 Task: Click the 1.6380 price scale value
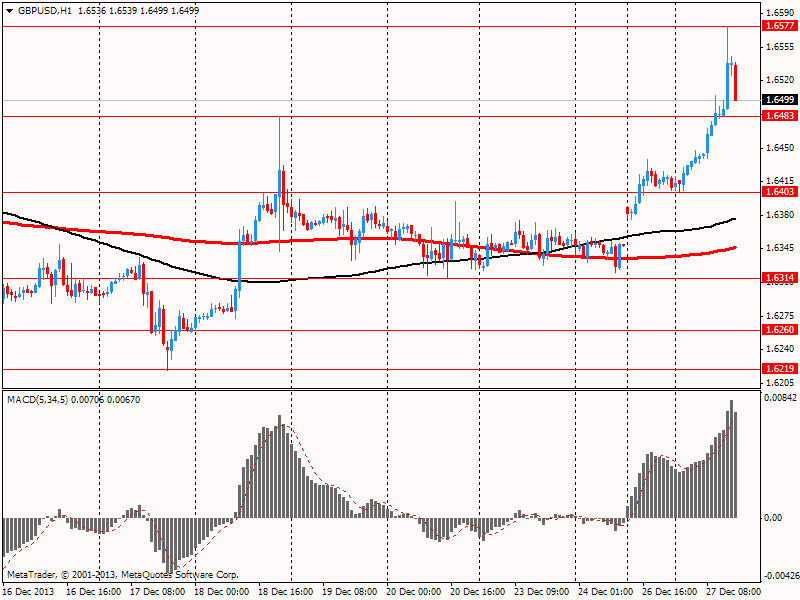click(x=781, y=215)
